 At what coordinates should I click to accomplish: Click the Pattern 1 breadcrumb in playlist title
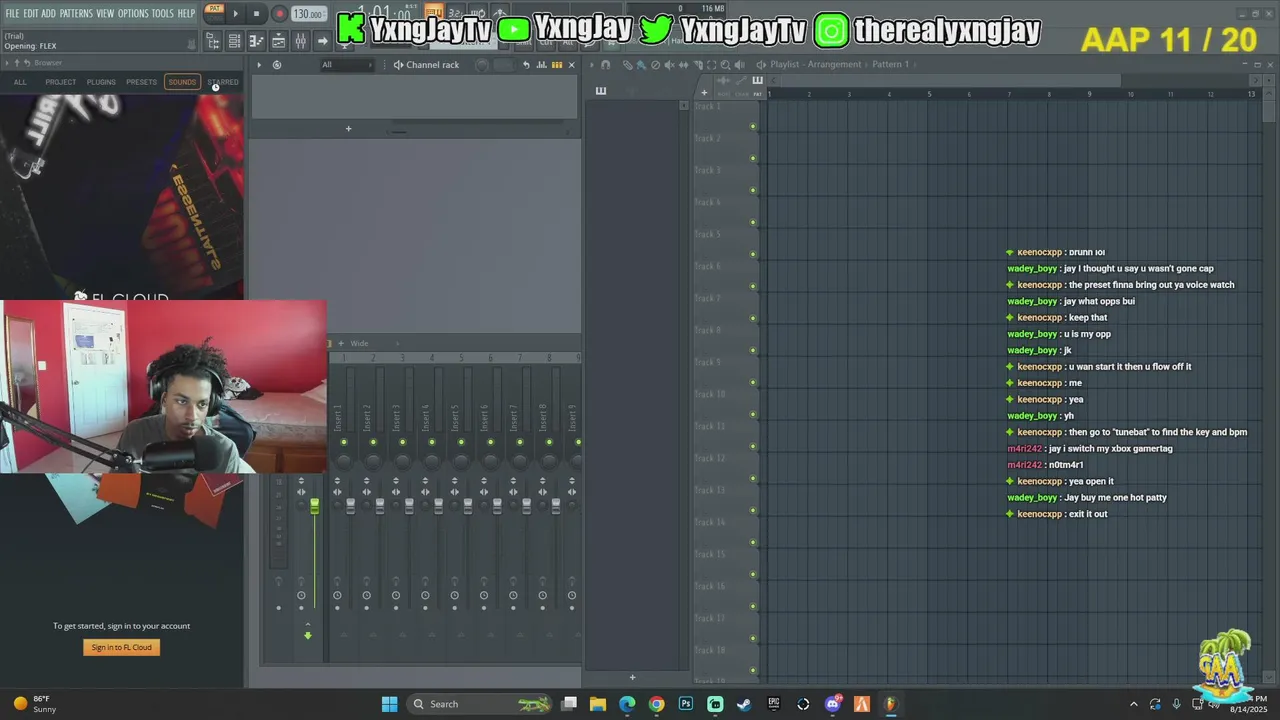pos(890,65)
